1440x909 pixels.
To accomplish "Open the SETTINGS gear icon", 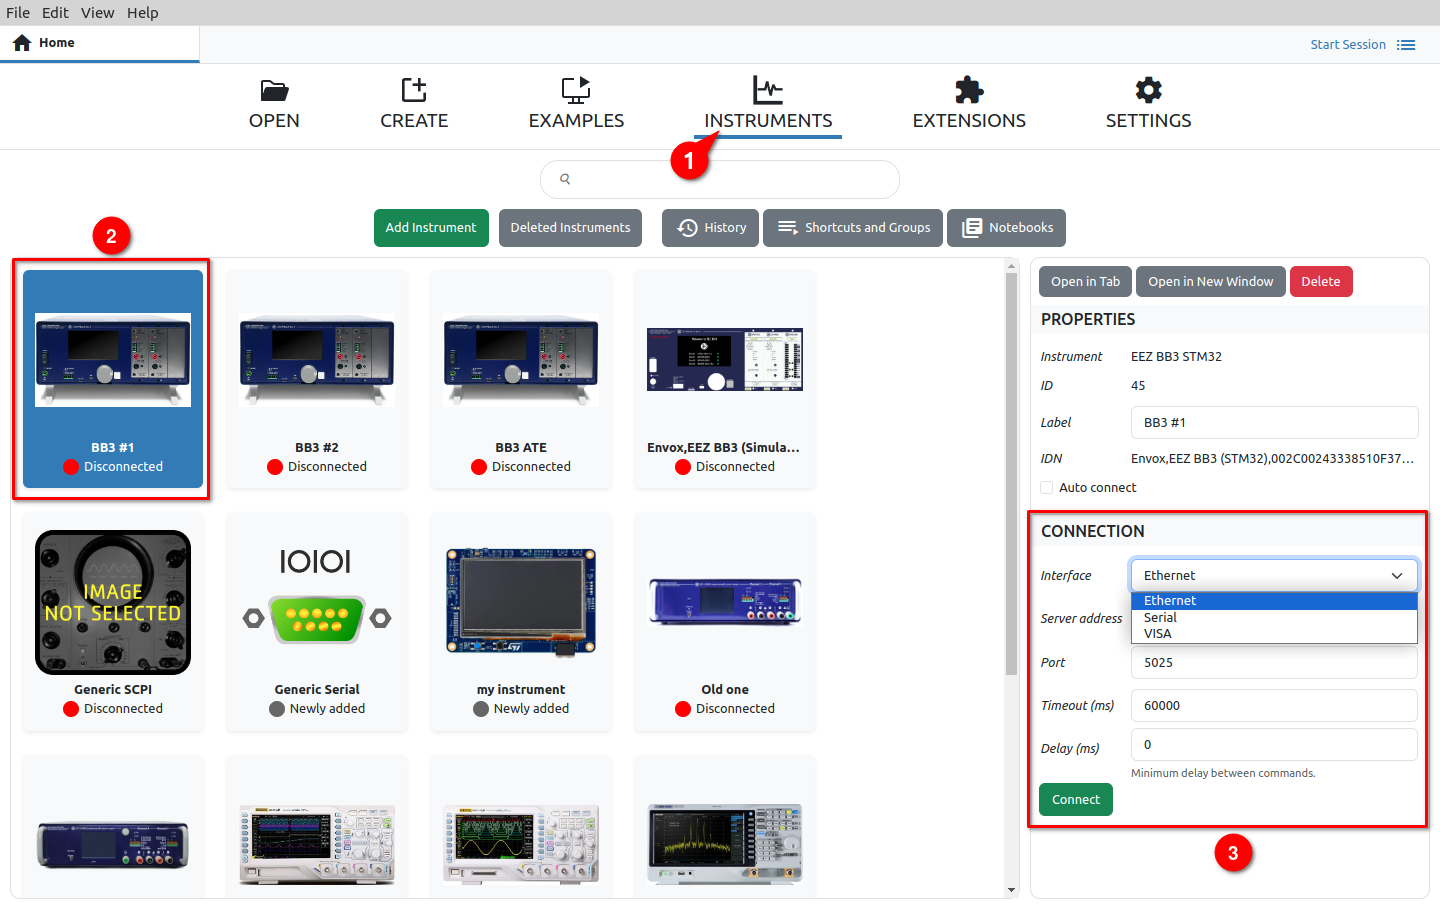I will tap(1148, 90).
